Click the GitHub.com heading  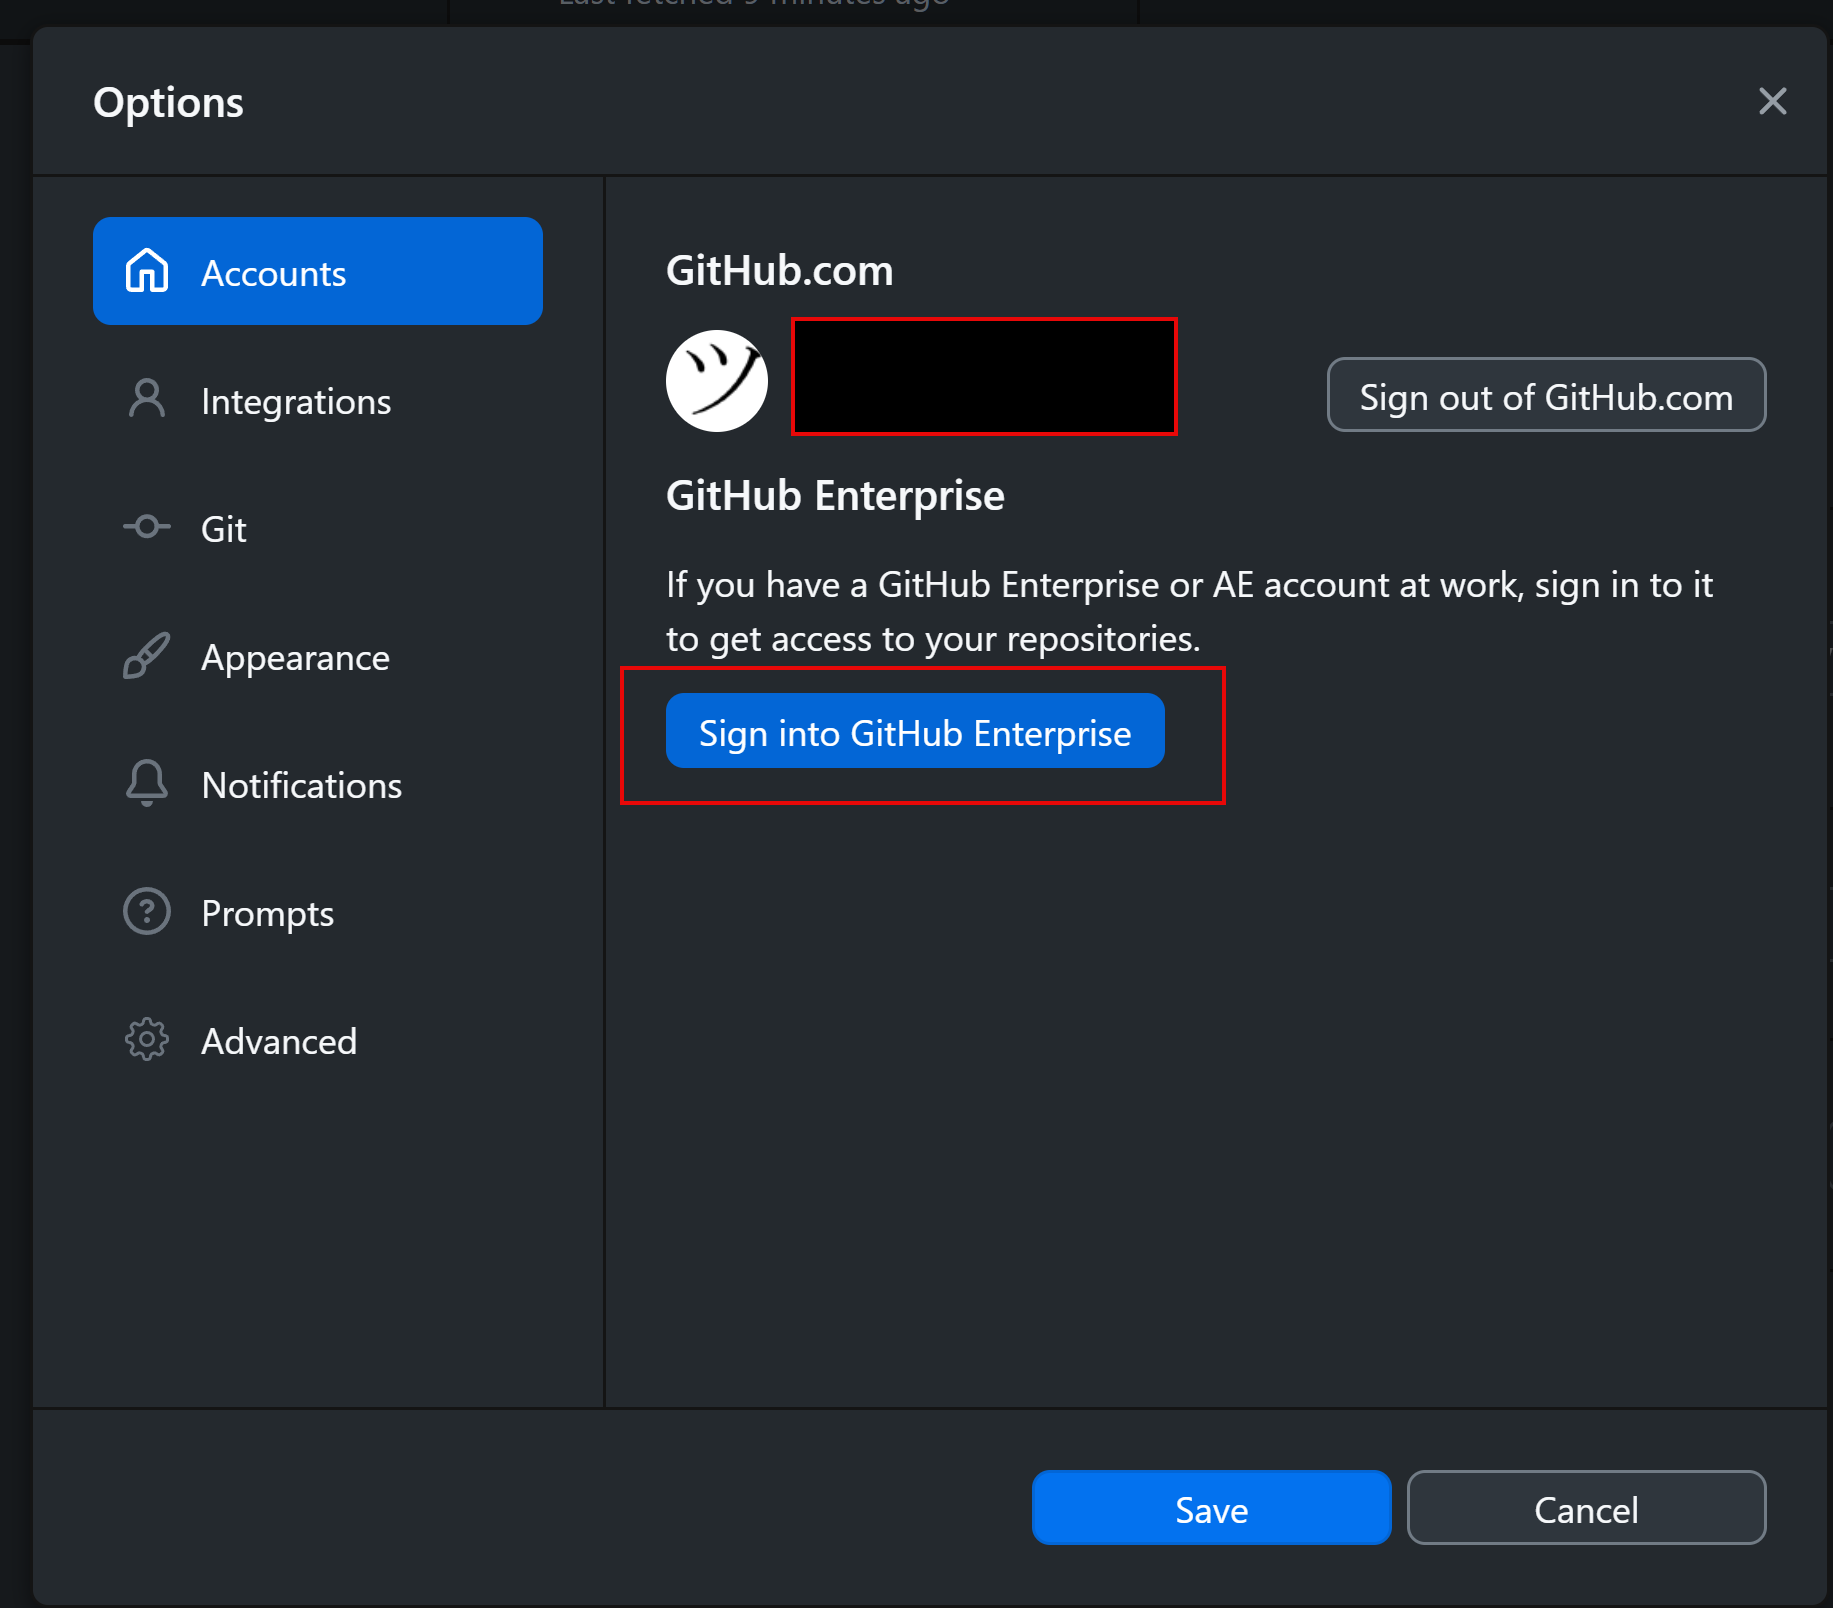pyautogui.click(x=780, y=271)
